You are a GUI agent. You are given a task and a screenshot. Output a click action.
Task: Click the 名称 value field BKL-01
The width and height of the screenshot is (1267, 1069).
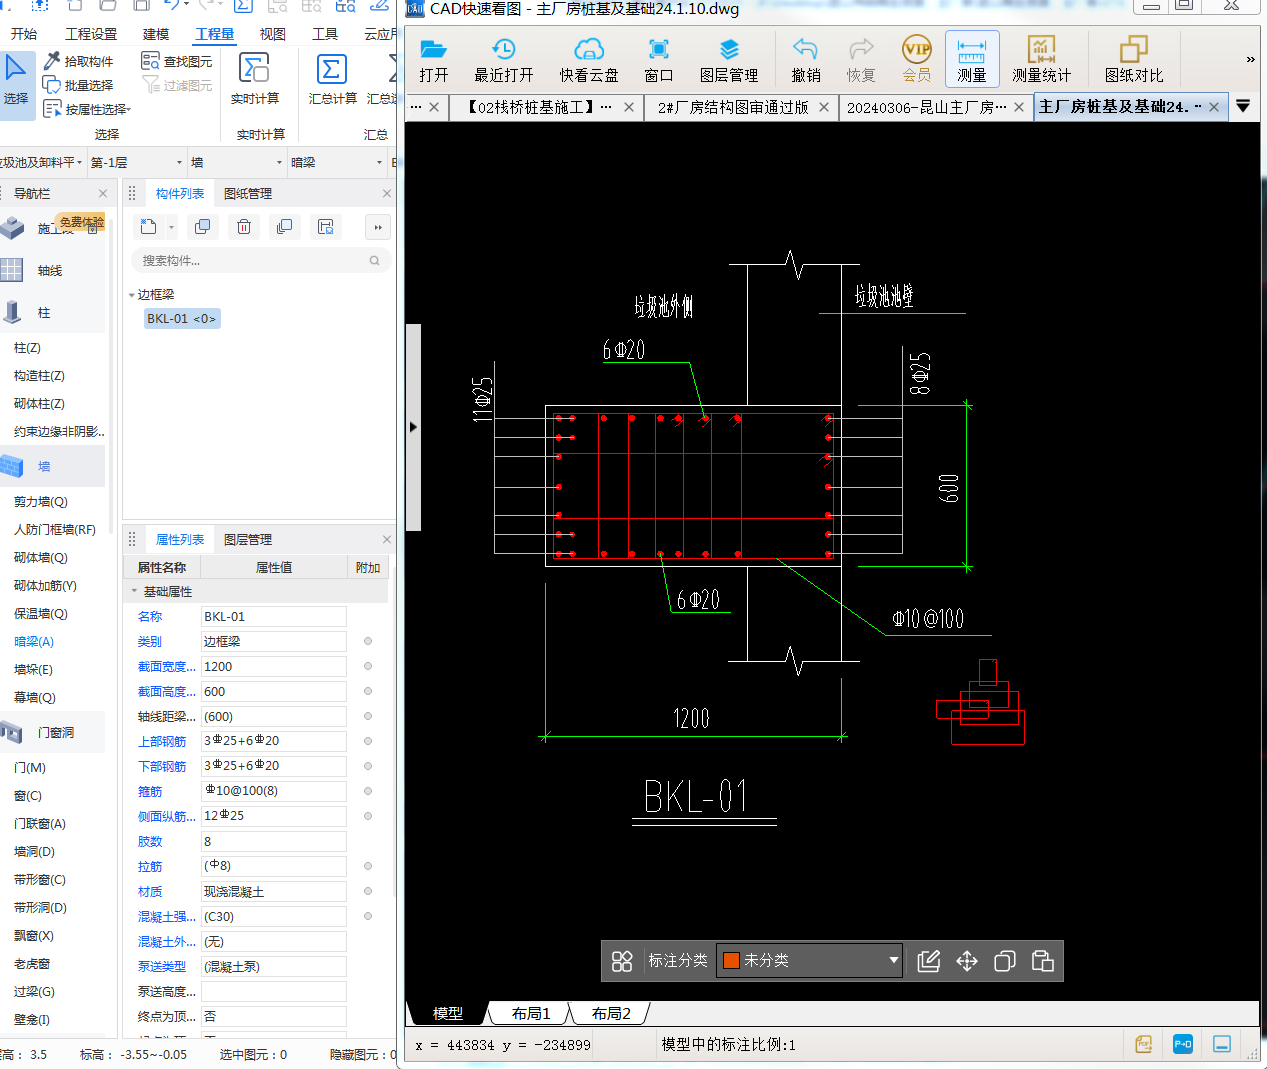click(274, 616)
